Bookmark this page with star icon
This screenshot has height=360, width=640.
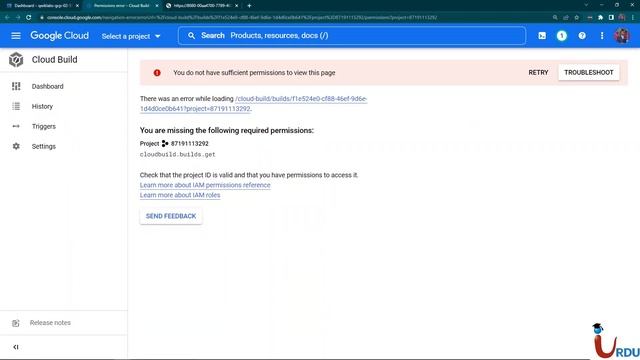pos(577,18)
